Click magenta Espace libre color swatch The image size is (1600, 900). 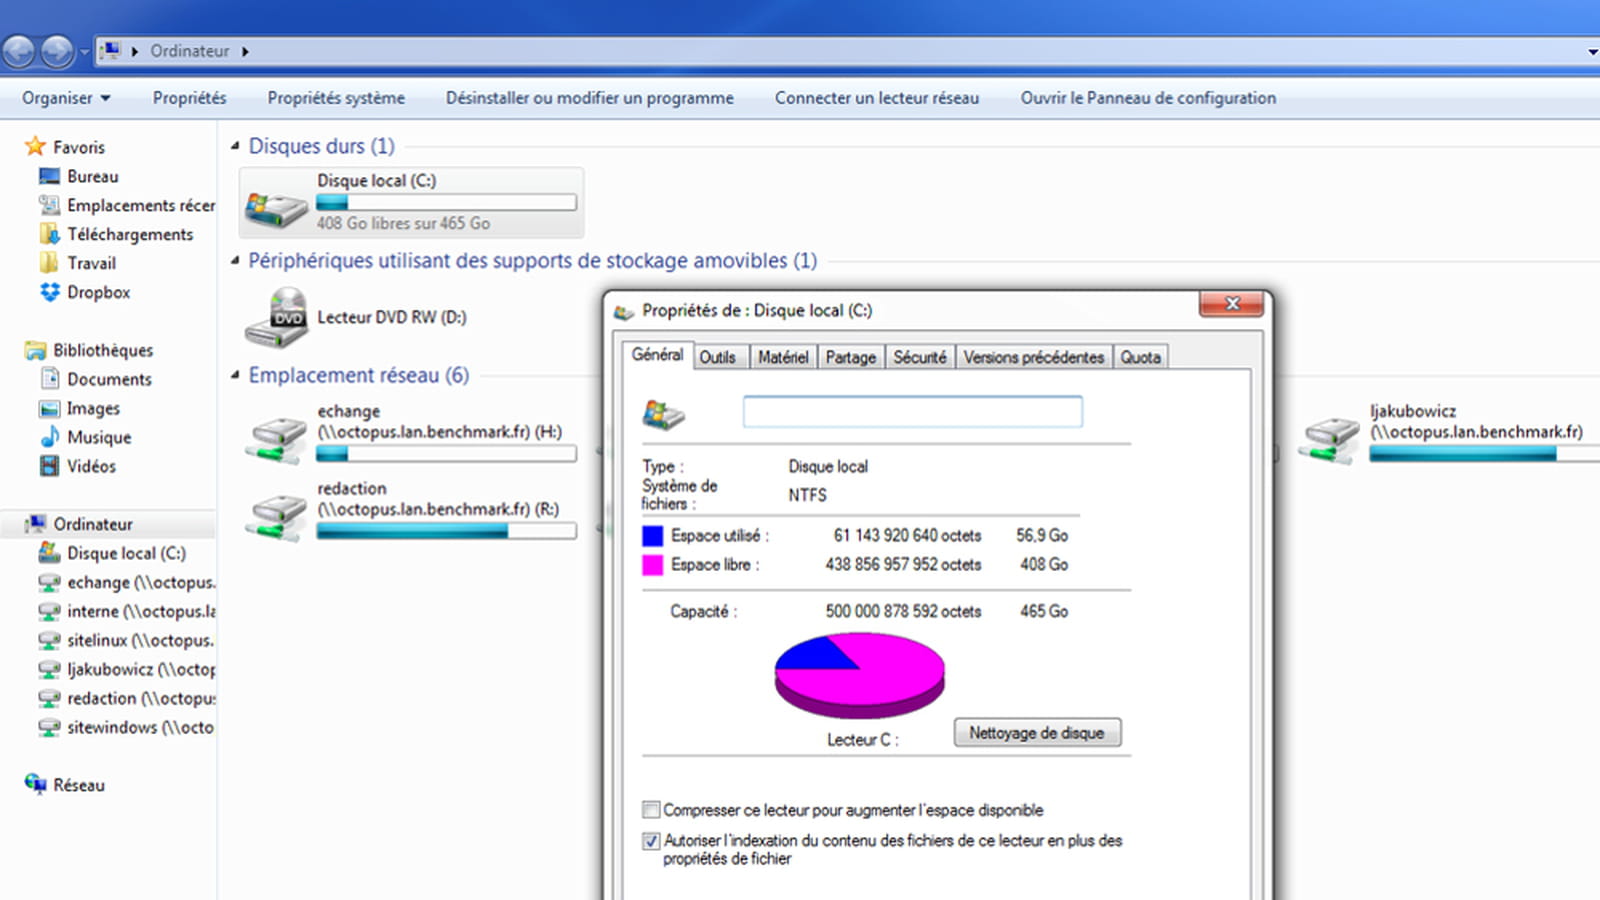coord(653,565)
